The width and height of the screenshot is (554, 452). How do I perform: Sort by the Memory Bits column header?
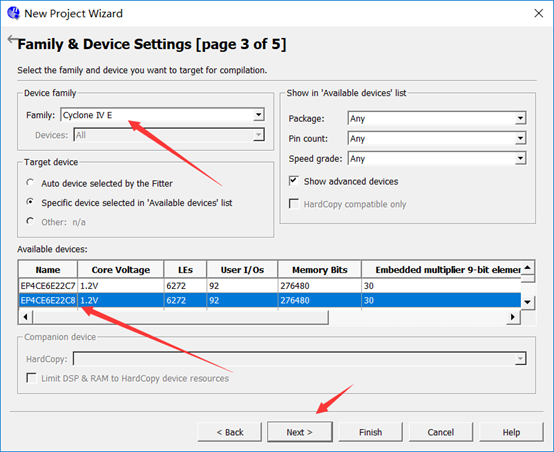click(x=320, y=270)
